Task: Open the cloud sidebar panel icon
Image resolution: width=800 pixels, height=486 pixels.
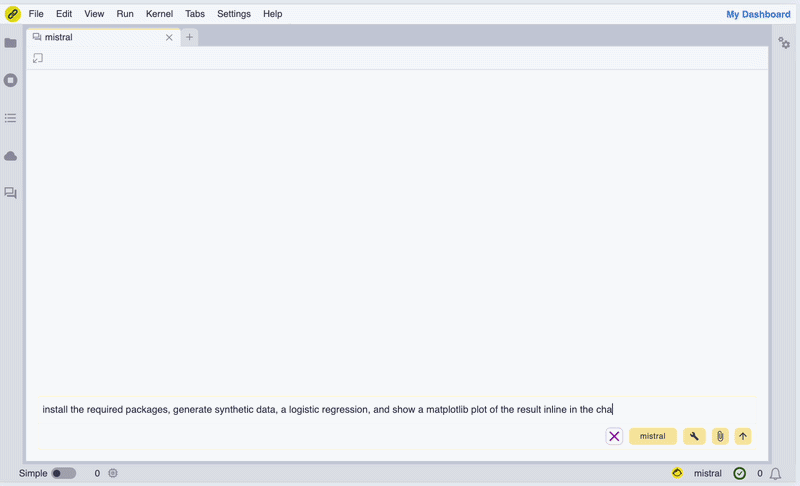Action: (x=10, y=156)
